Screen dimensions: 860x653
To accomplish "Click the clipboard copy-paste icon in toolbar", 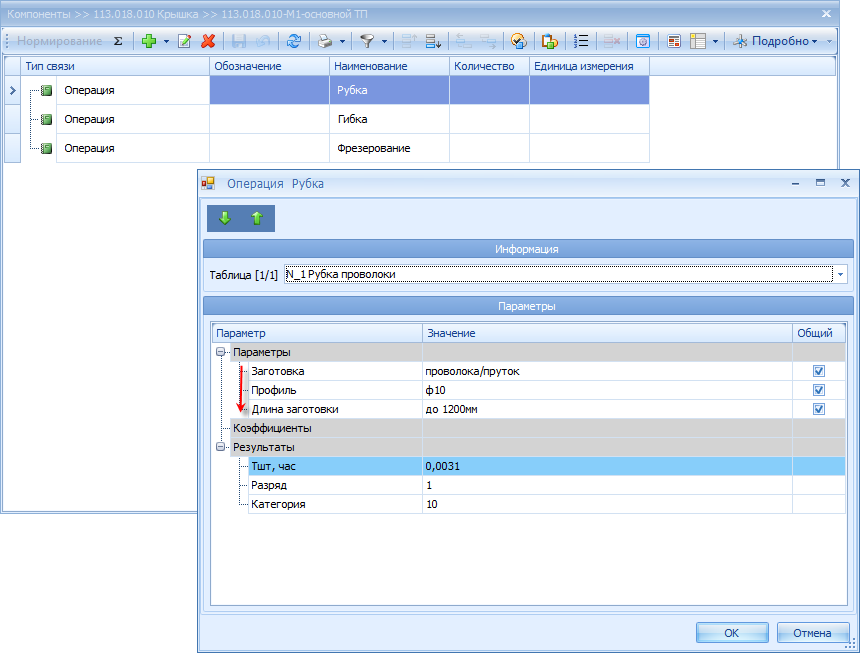I will (549, 41).
